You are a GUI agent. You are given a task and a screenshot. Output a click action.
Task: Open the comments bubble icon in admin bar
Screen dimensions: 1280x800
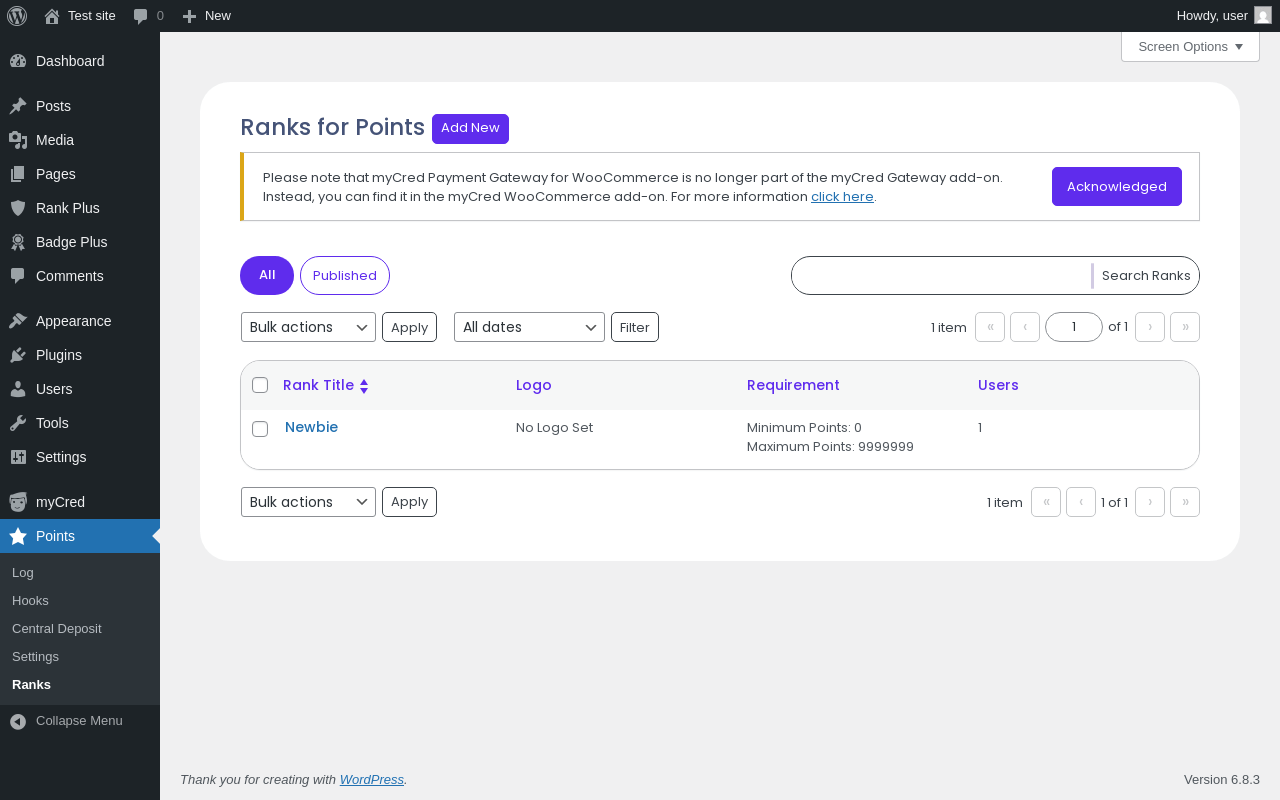[141, 16]
